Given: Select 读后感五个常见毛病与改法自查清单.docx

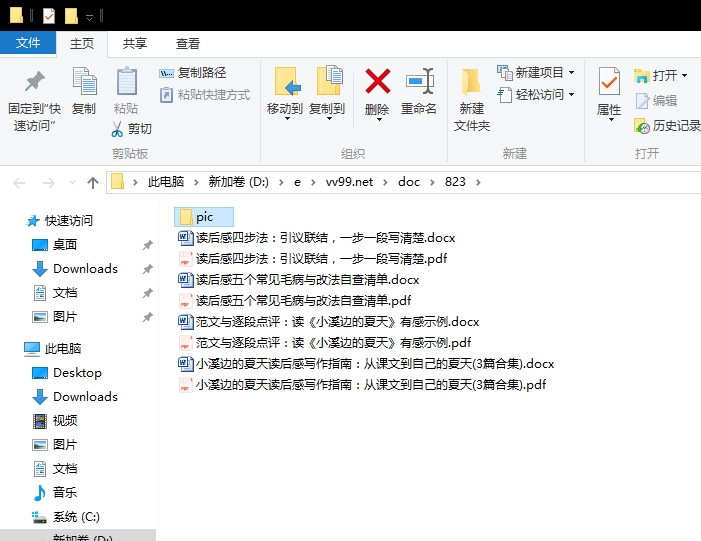Looking at the screenshot, I should coord(299,280).
